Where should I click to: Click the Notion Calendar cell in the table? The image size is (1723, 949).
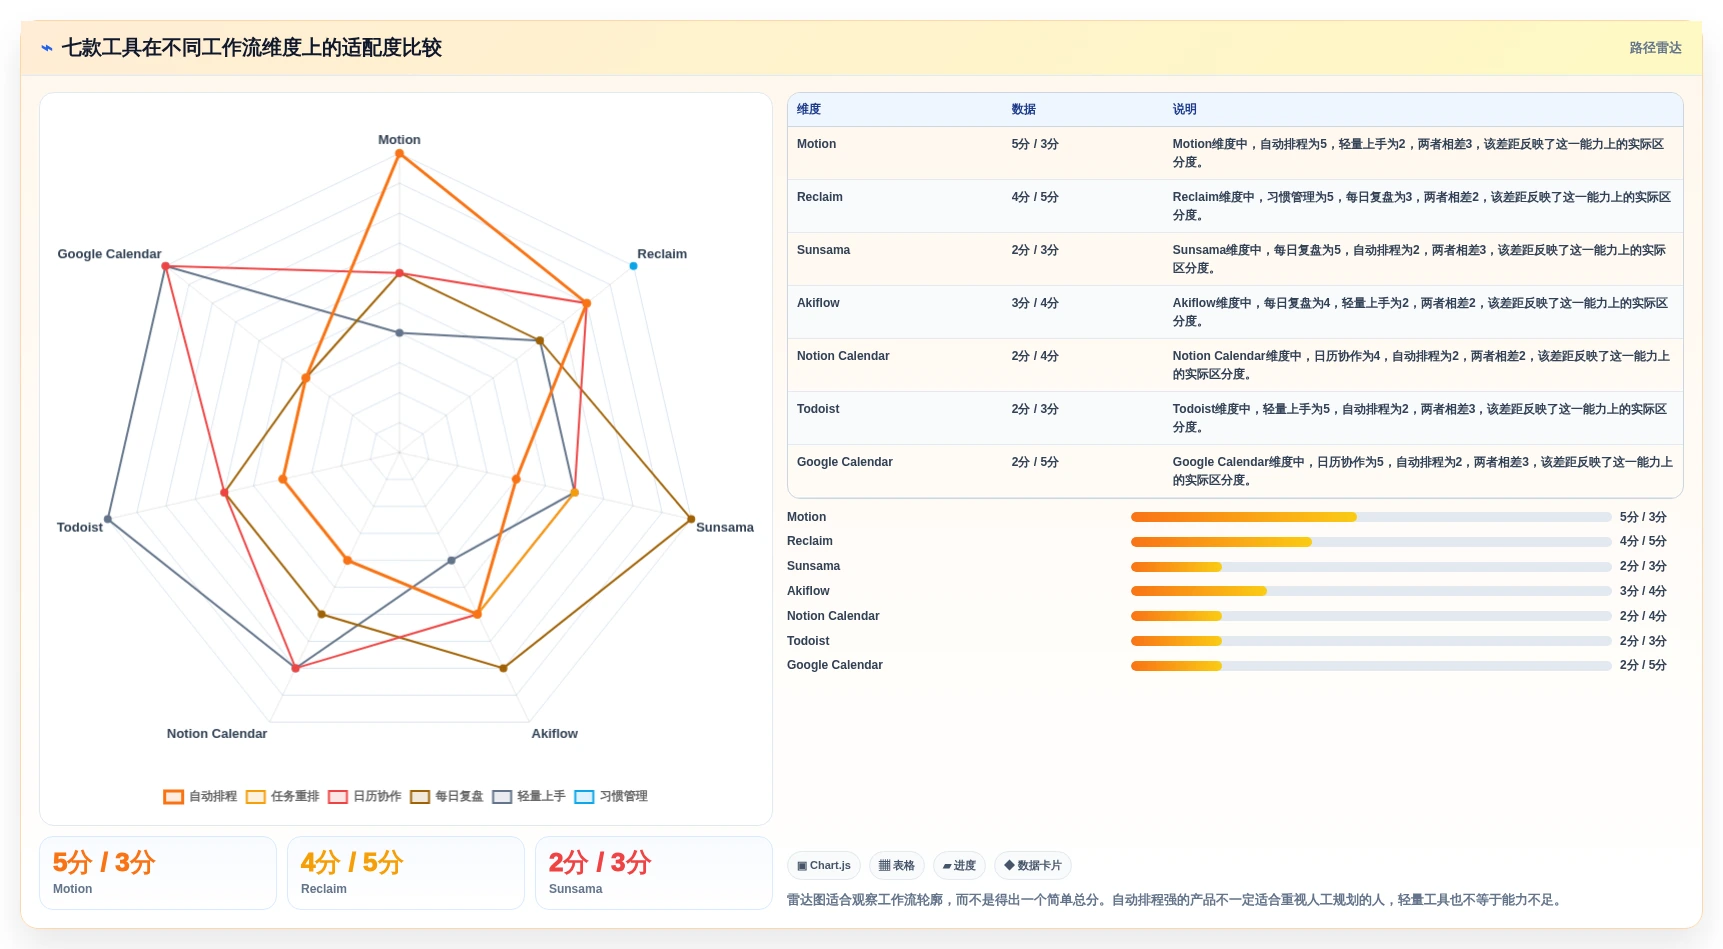pyautogui.click(x=843, y=356)
